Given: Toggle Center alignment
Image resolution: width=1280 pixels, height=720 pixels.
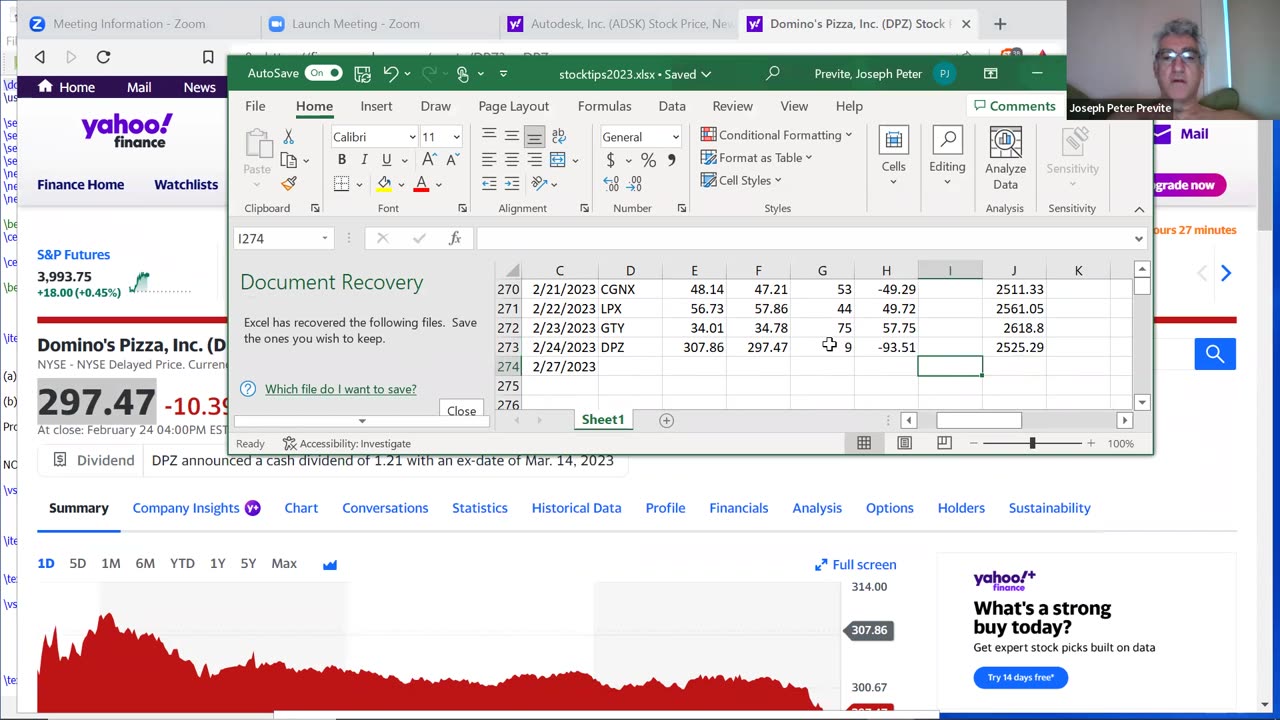Looking at the screenshot, I should (512, 160).
